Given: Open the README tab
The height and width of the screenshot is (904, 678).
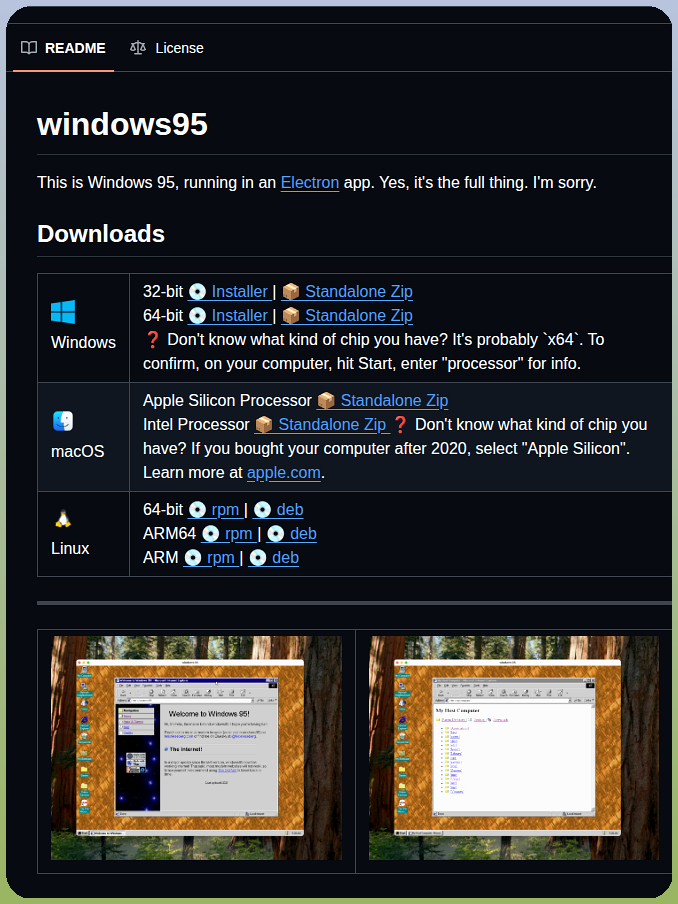Looking at the screenshot, I should pyautogui.click(x=63, y=48).
